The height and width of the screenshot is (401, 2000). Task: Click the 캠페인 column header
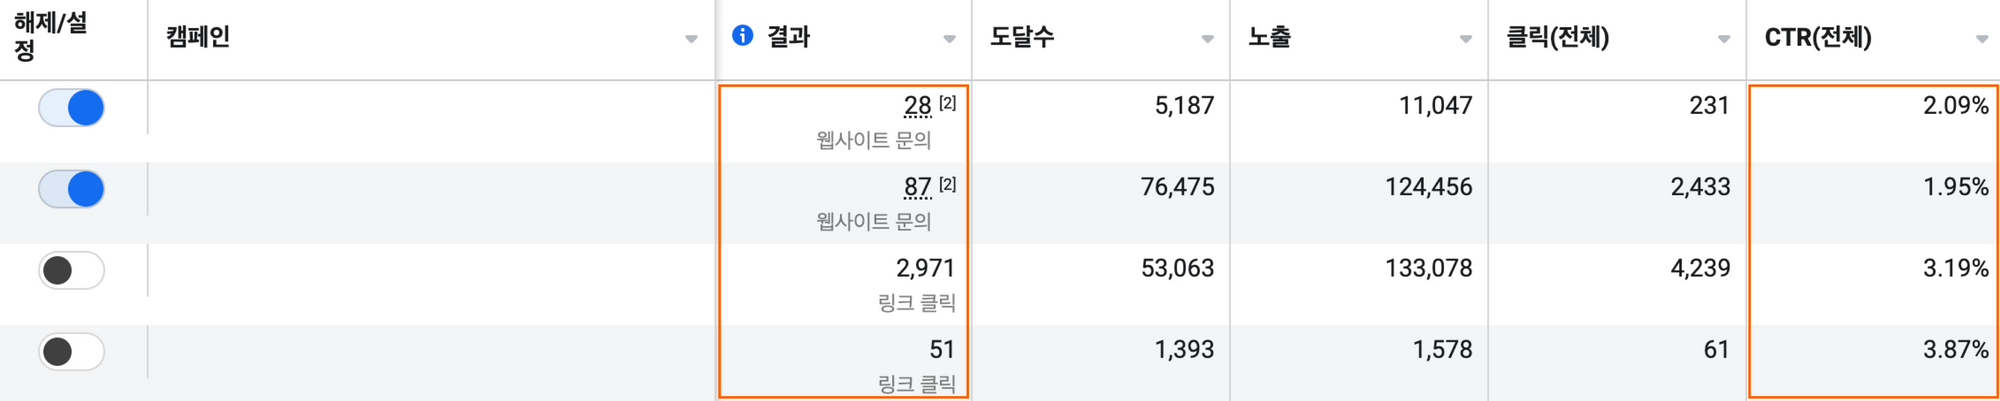coord(198,37)
